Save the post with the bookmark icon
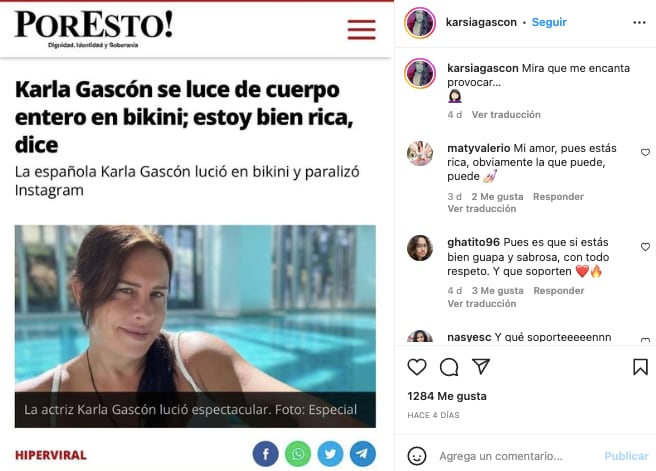 [x=640, y=367]
